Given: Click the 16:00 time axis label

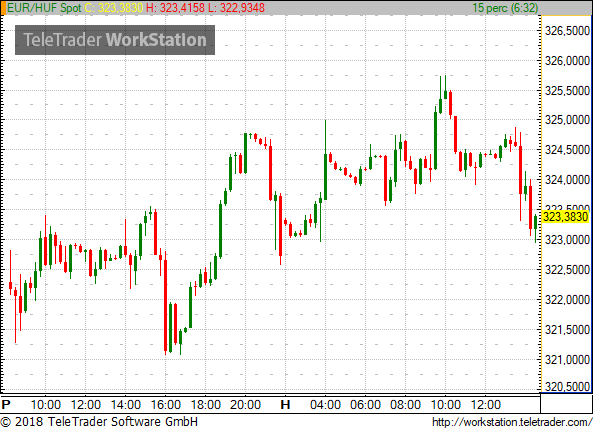Looking at the screenshot, I should point(166,405).
